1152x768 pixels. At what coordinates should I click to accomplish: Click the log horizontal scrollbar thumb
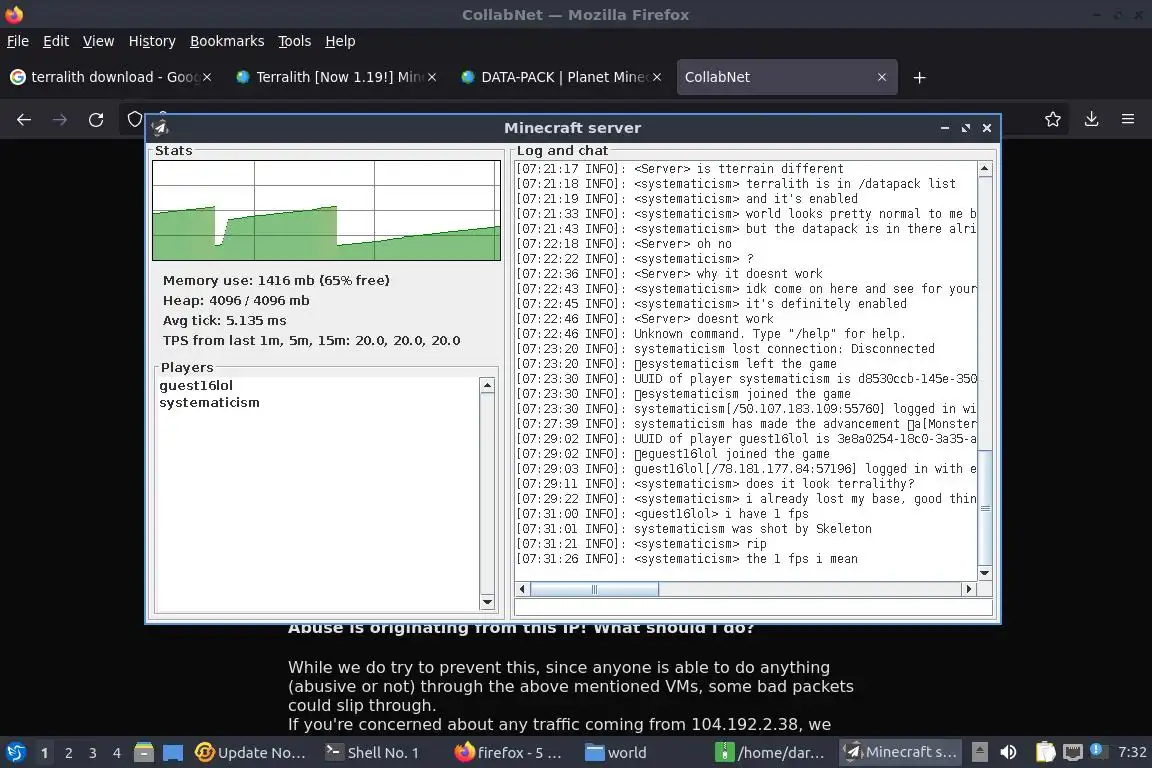pos(594,589)
